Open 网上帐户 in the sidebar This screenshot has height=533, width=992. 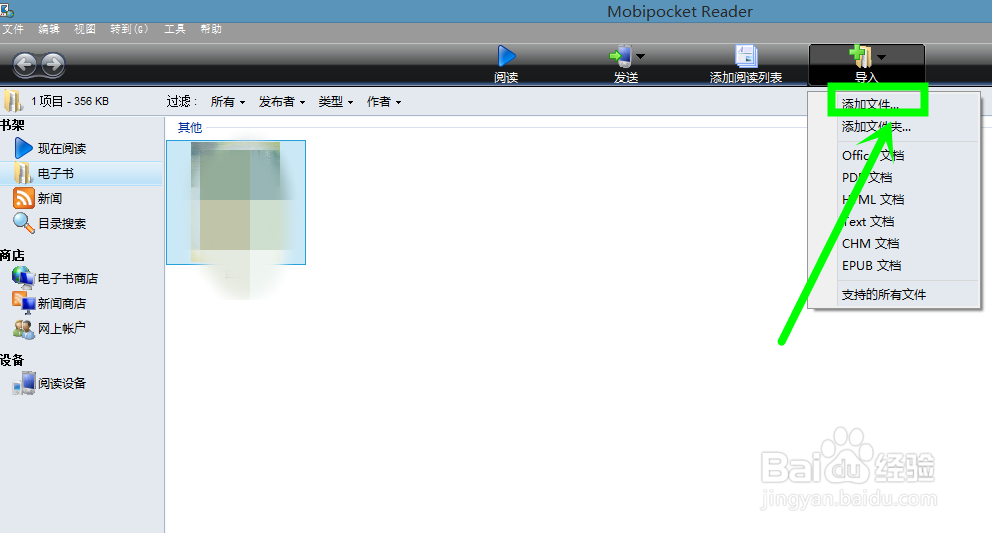[61, 329]
